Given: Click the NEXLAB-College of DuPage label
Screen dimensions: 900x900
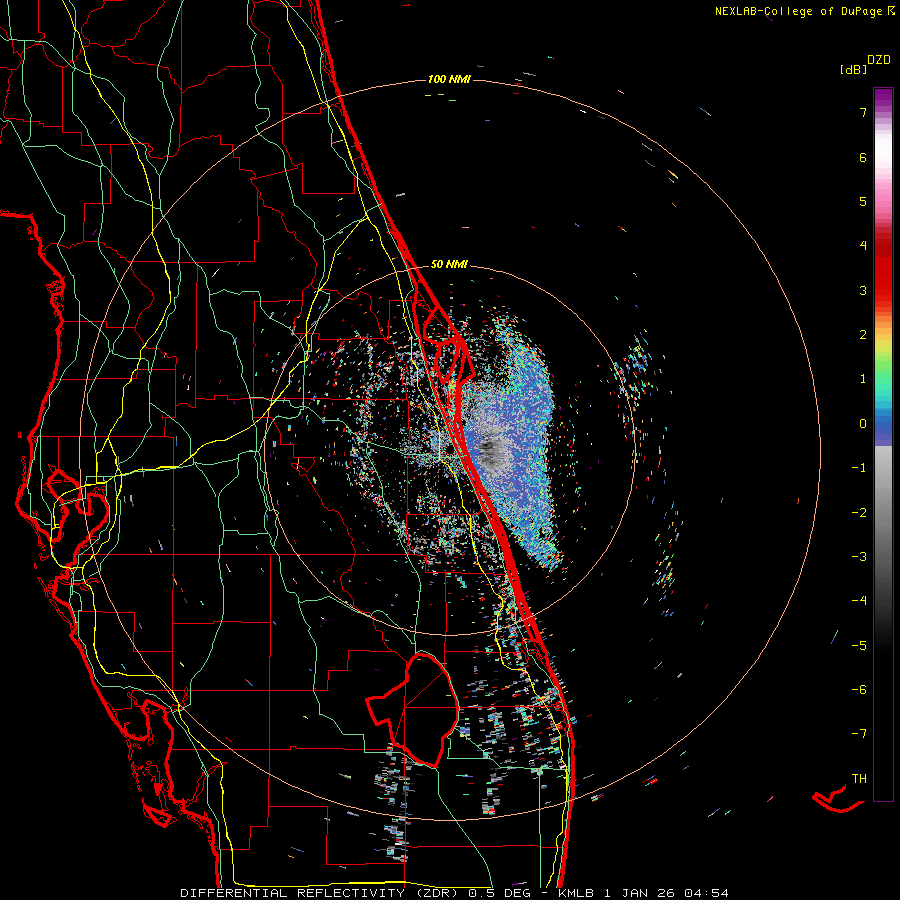Looking at the screenshot, I should (x=804, y=11).
